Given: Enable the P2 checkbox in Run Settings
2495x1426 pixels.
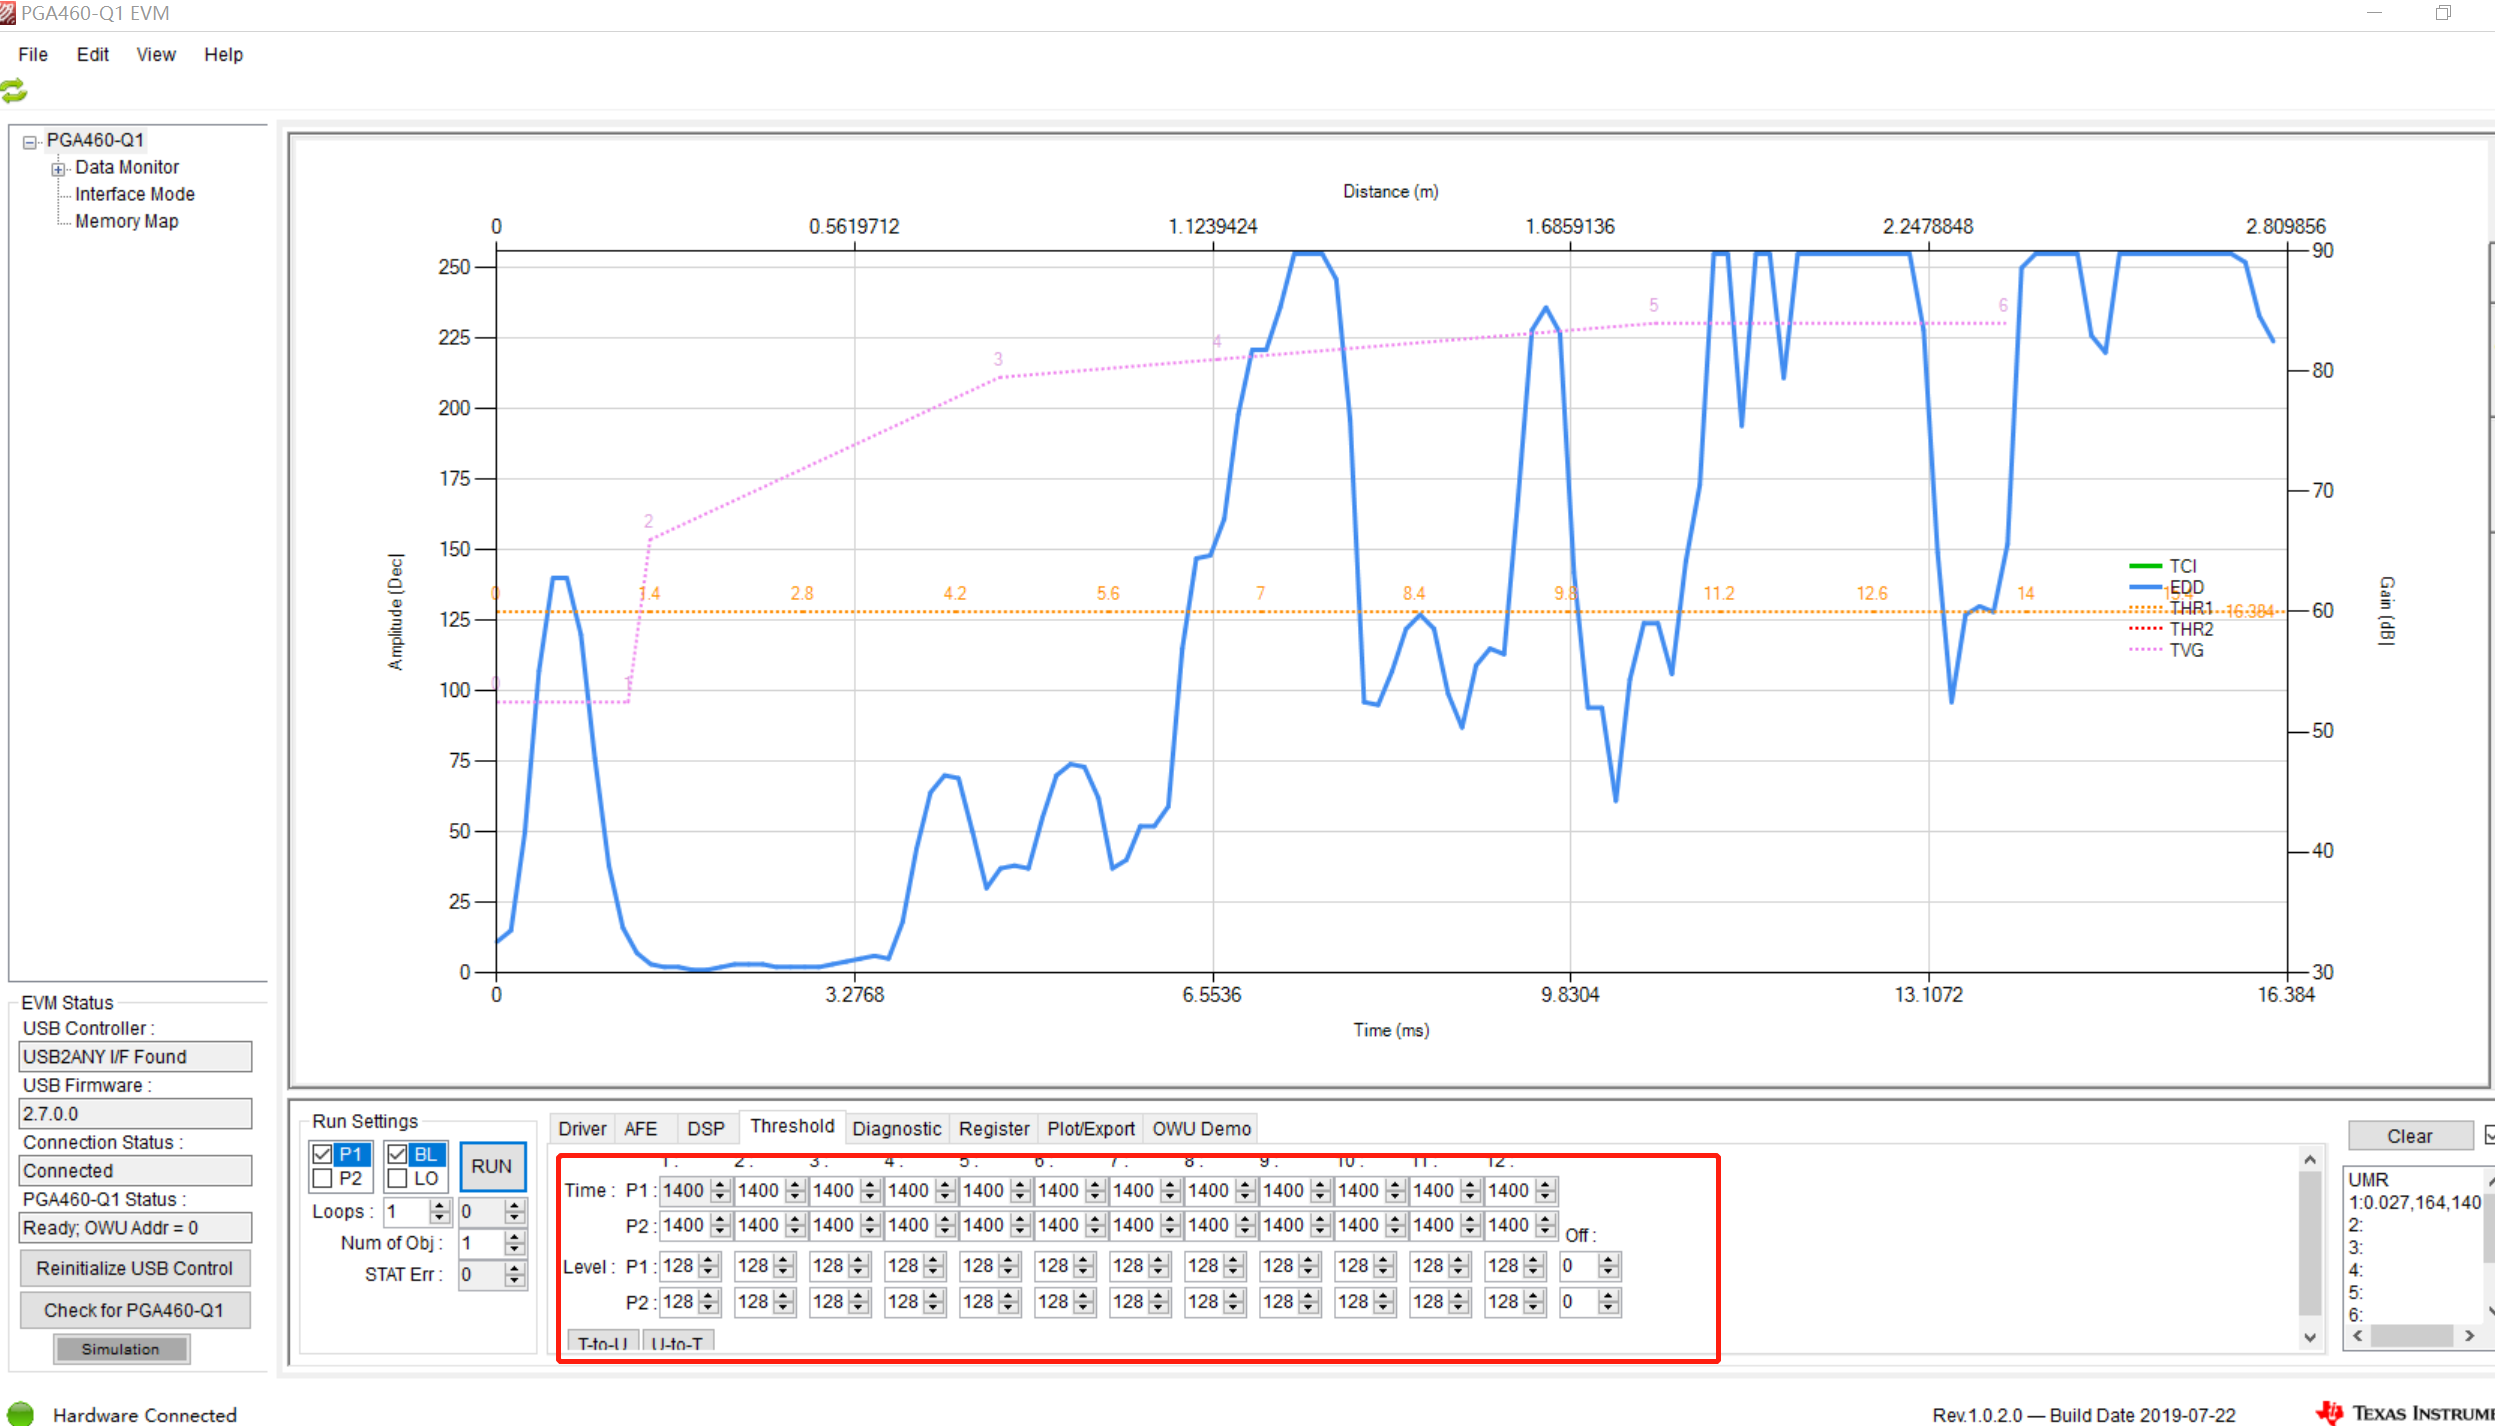Looking at the screenshot, I should pyautogui.click(x=321, y=1179).
